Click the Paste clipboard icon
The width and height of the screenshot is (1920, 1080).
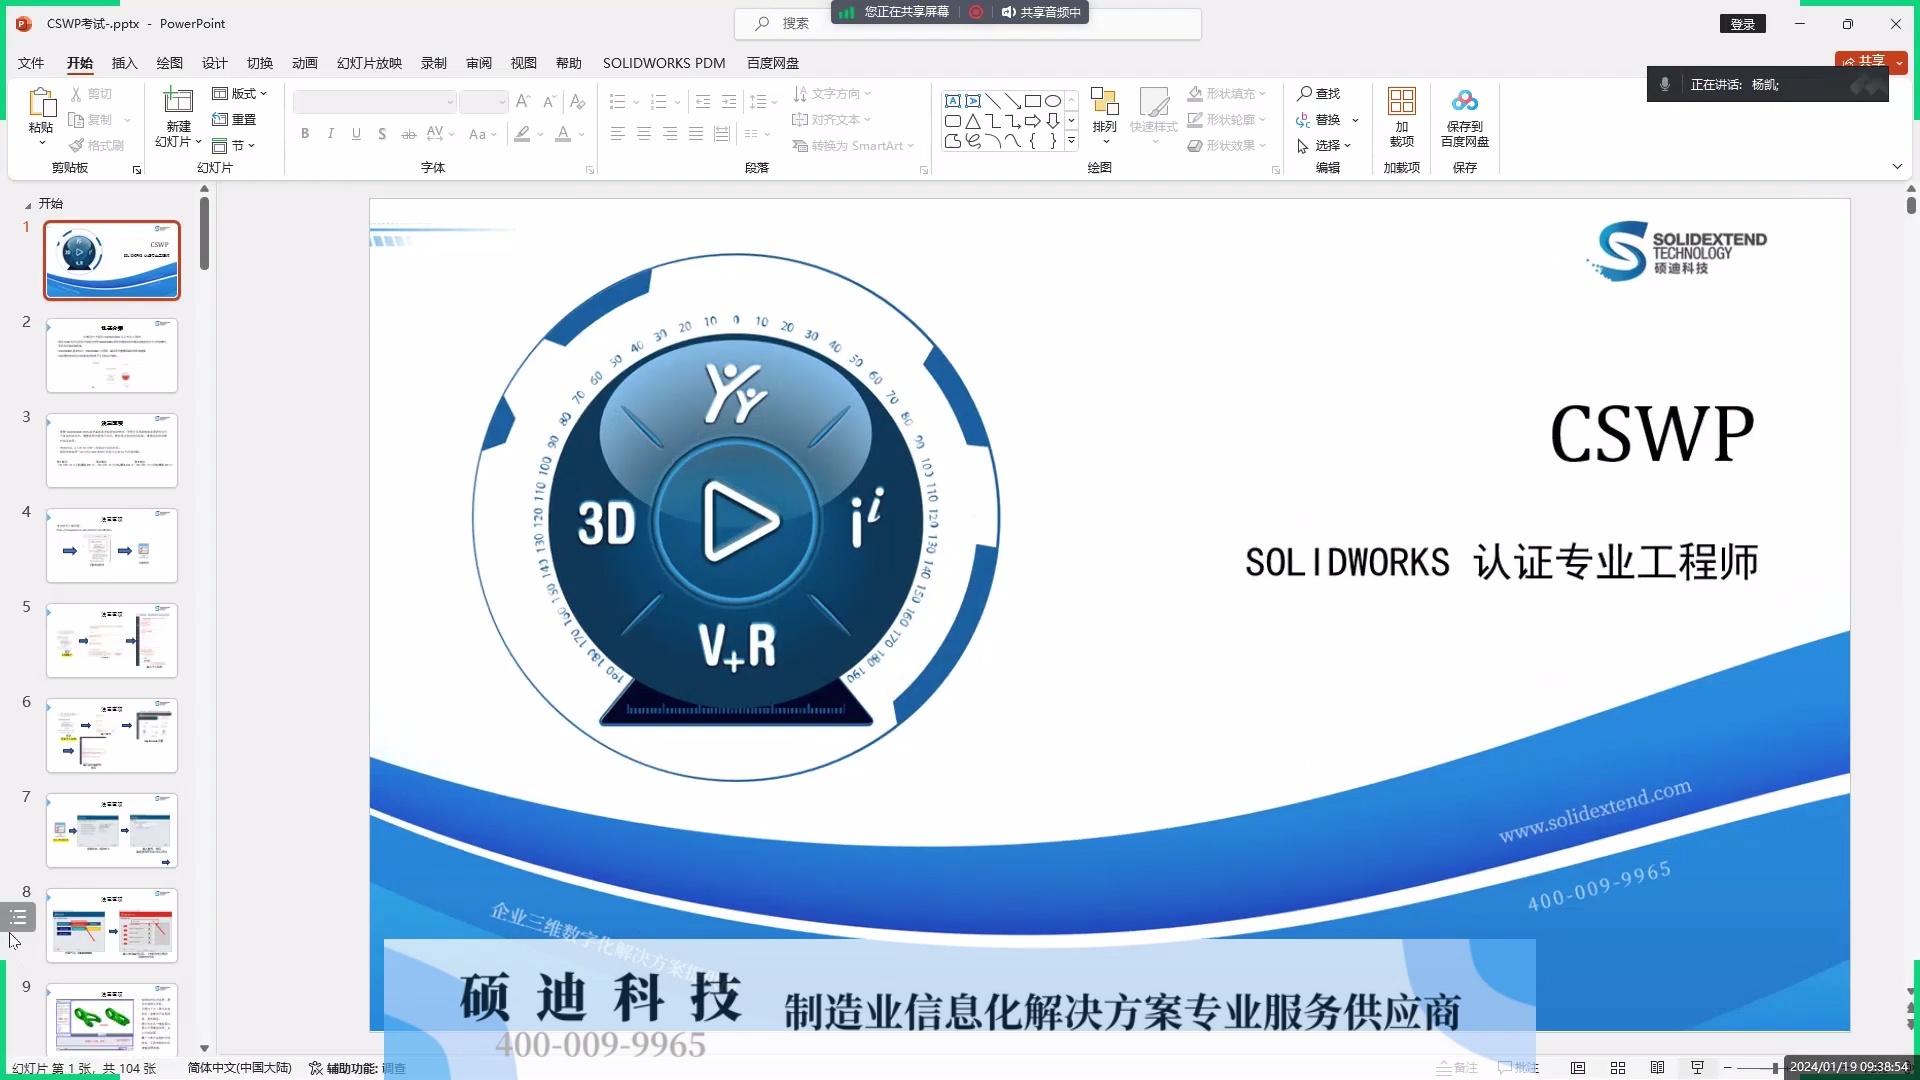tap(41, 102)
